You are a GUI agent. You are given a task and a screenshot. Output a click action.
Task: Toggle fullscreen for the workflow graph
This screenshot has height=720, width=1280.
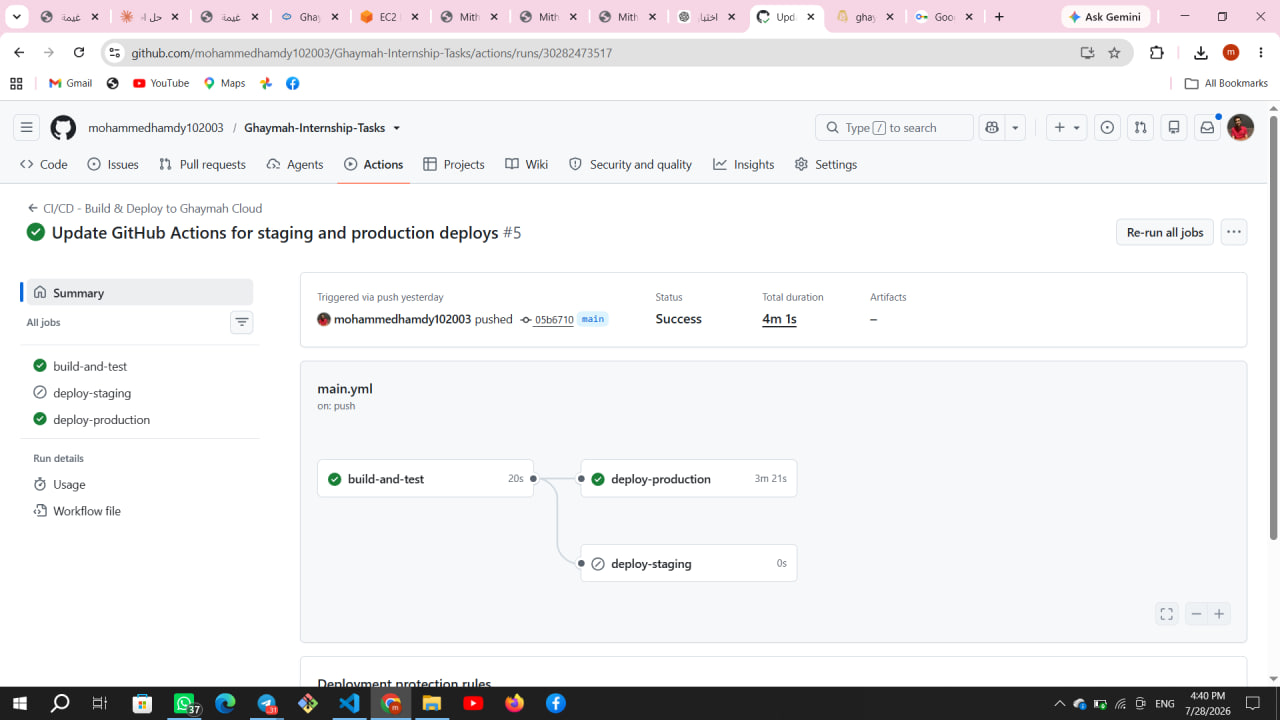tap(1167, 614)
